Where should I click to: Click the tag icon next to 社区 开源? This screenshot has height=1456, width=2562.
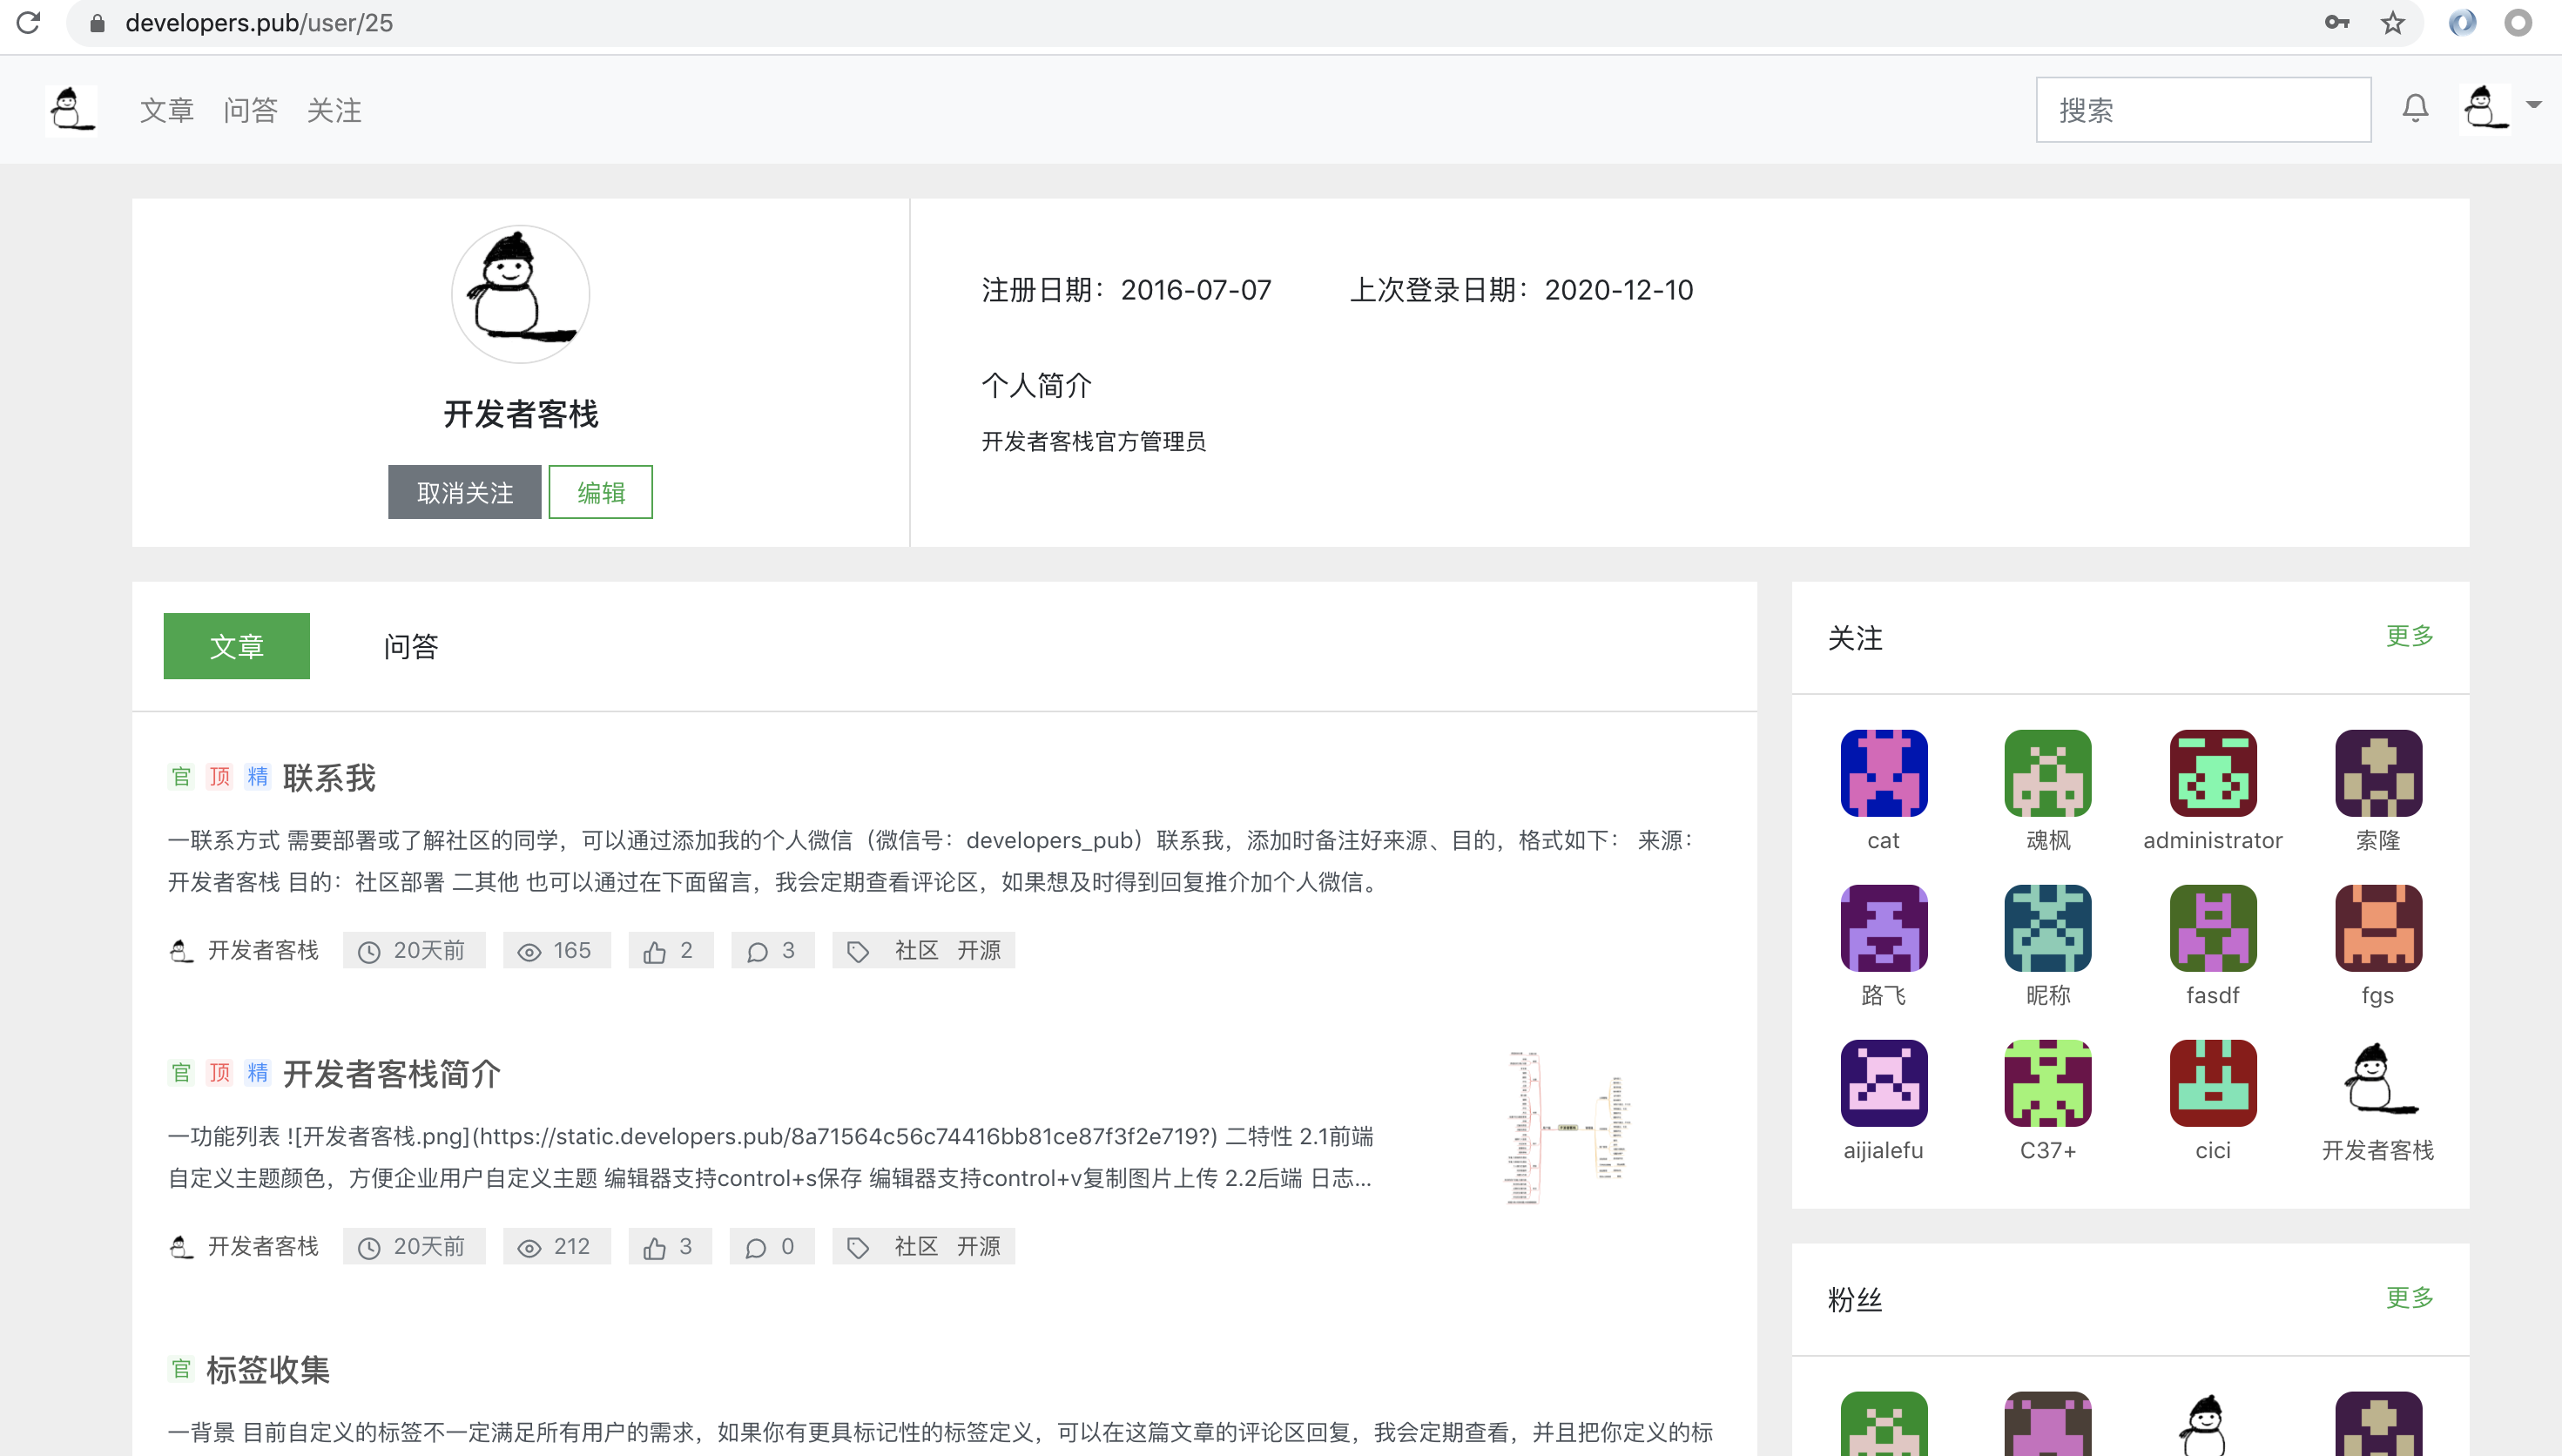point(858,950)
